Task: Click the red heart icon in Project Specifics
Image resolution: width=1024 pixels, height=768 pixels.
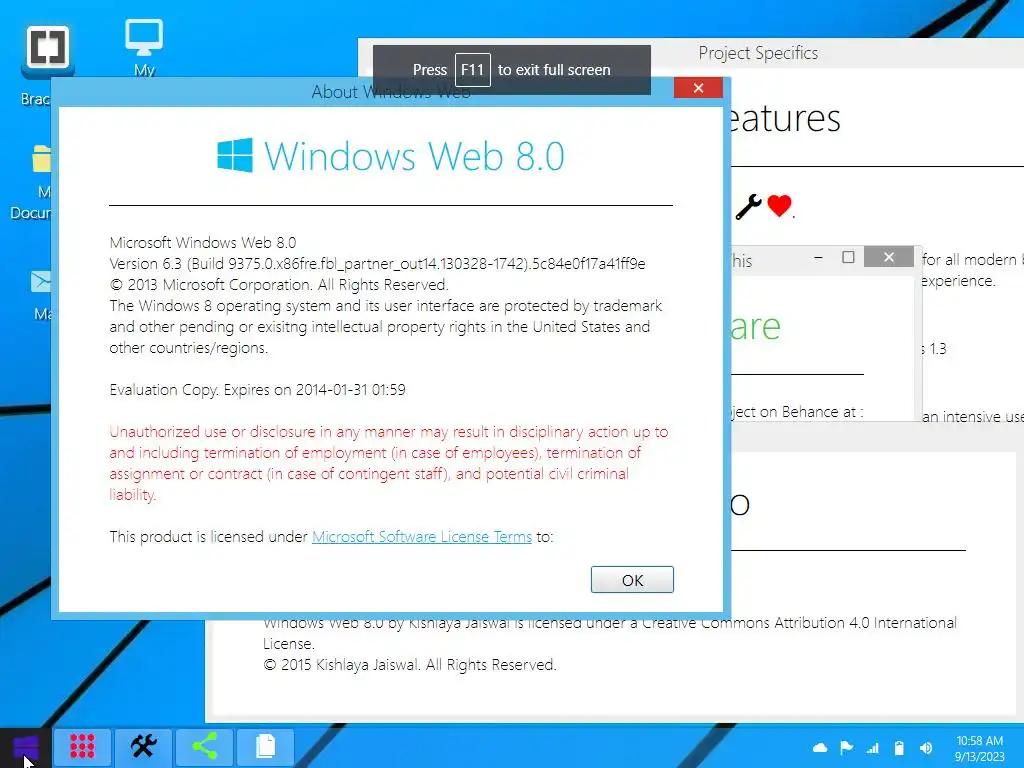Action: [779, 206]
